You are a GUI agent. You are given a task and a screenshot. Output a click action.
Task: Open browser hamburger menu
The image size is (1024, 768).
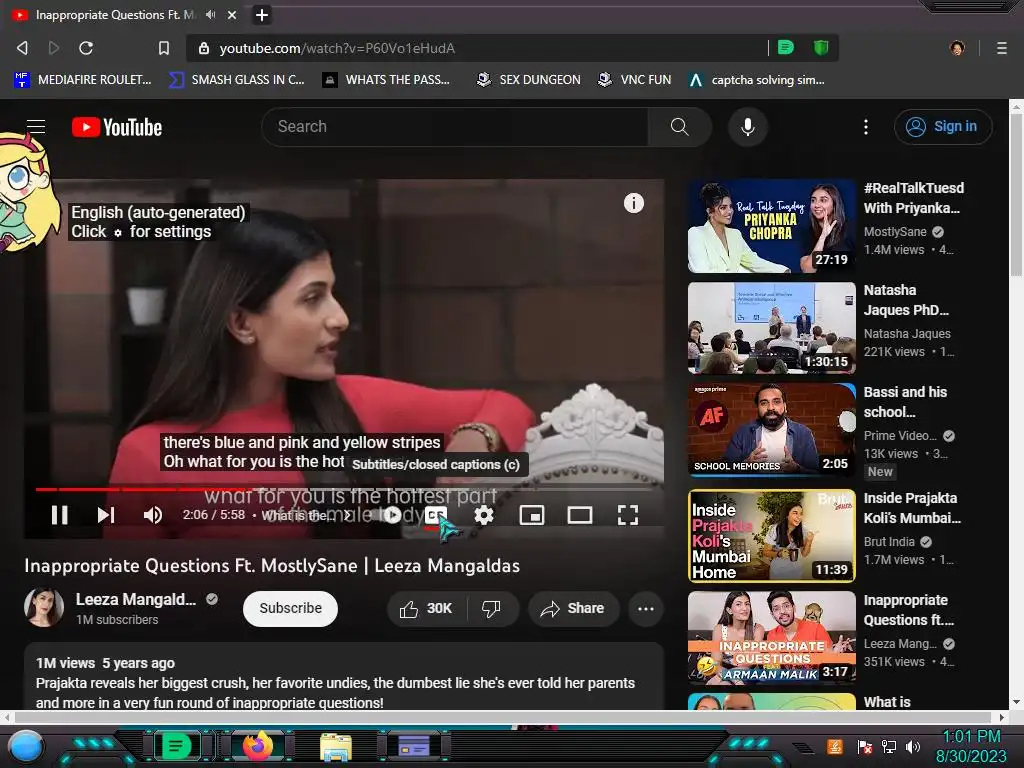[1002, 48]
